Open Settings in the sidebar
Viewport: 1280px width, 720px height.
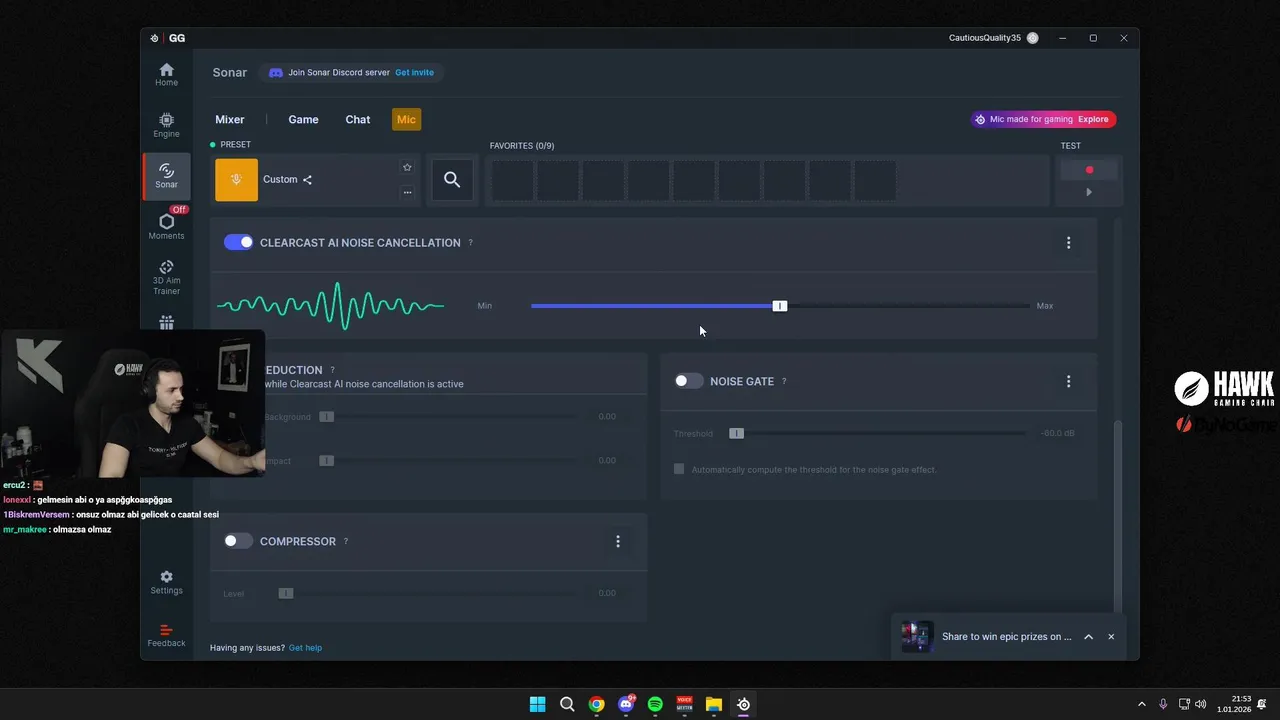[x=166, y=582]
